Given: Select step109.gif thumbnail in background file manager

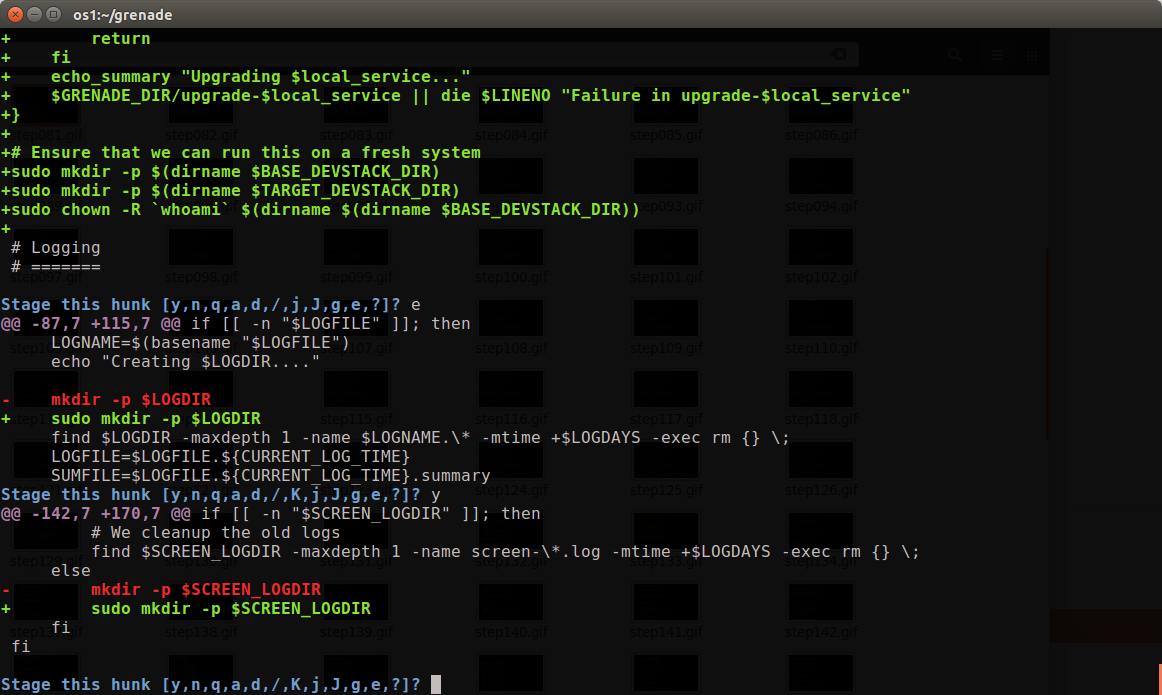Looking at the screenshot, I should pos(665,318).
